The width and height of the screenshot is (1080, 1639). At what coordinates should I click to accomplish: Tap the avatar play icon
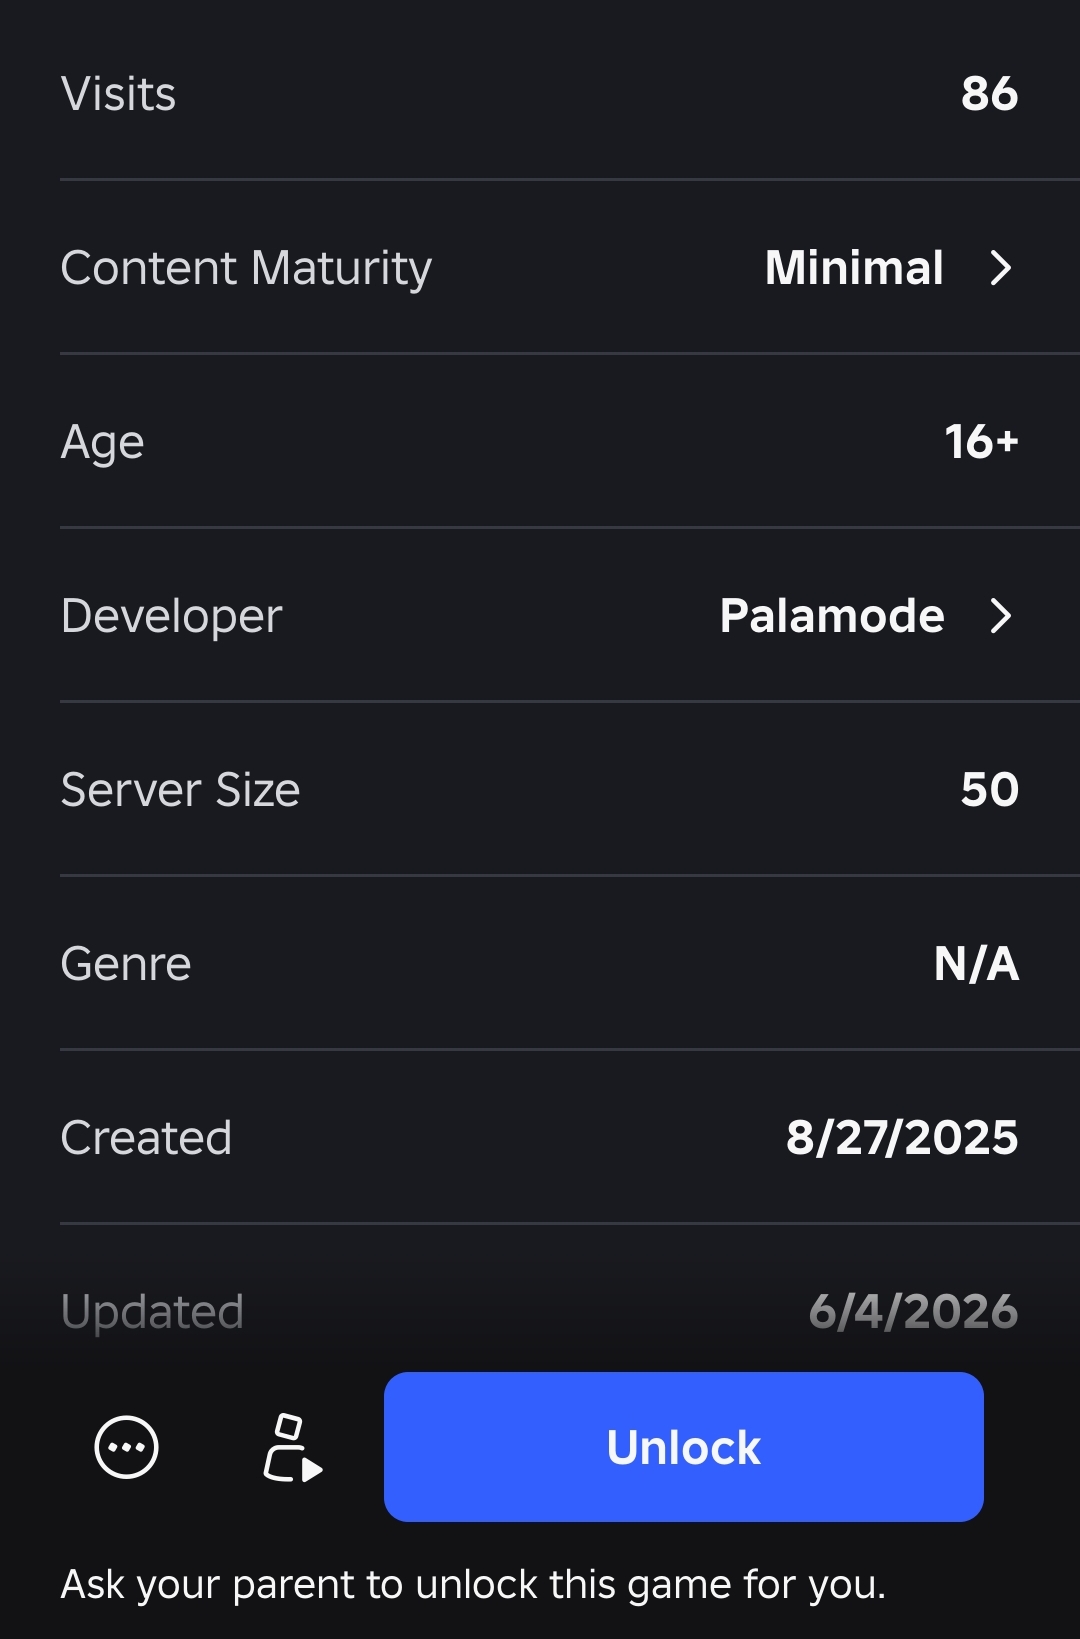click(292, 1447)
